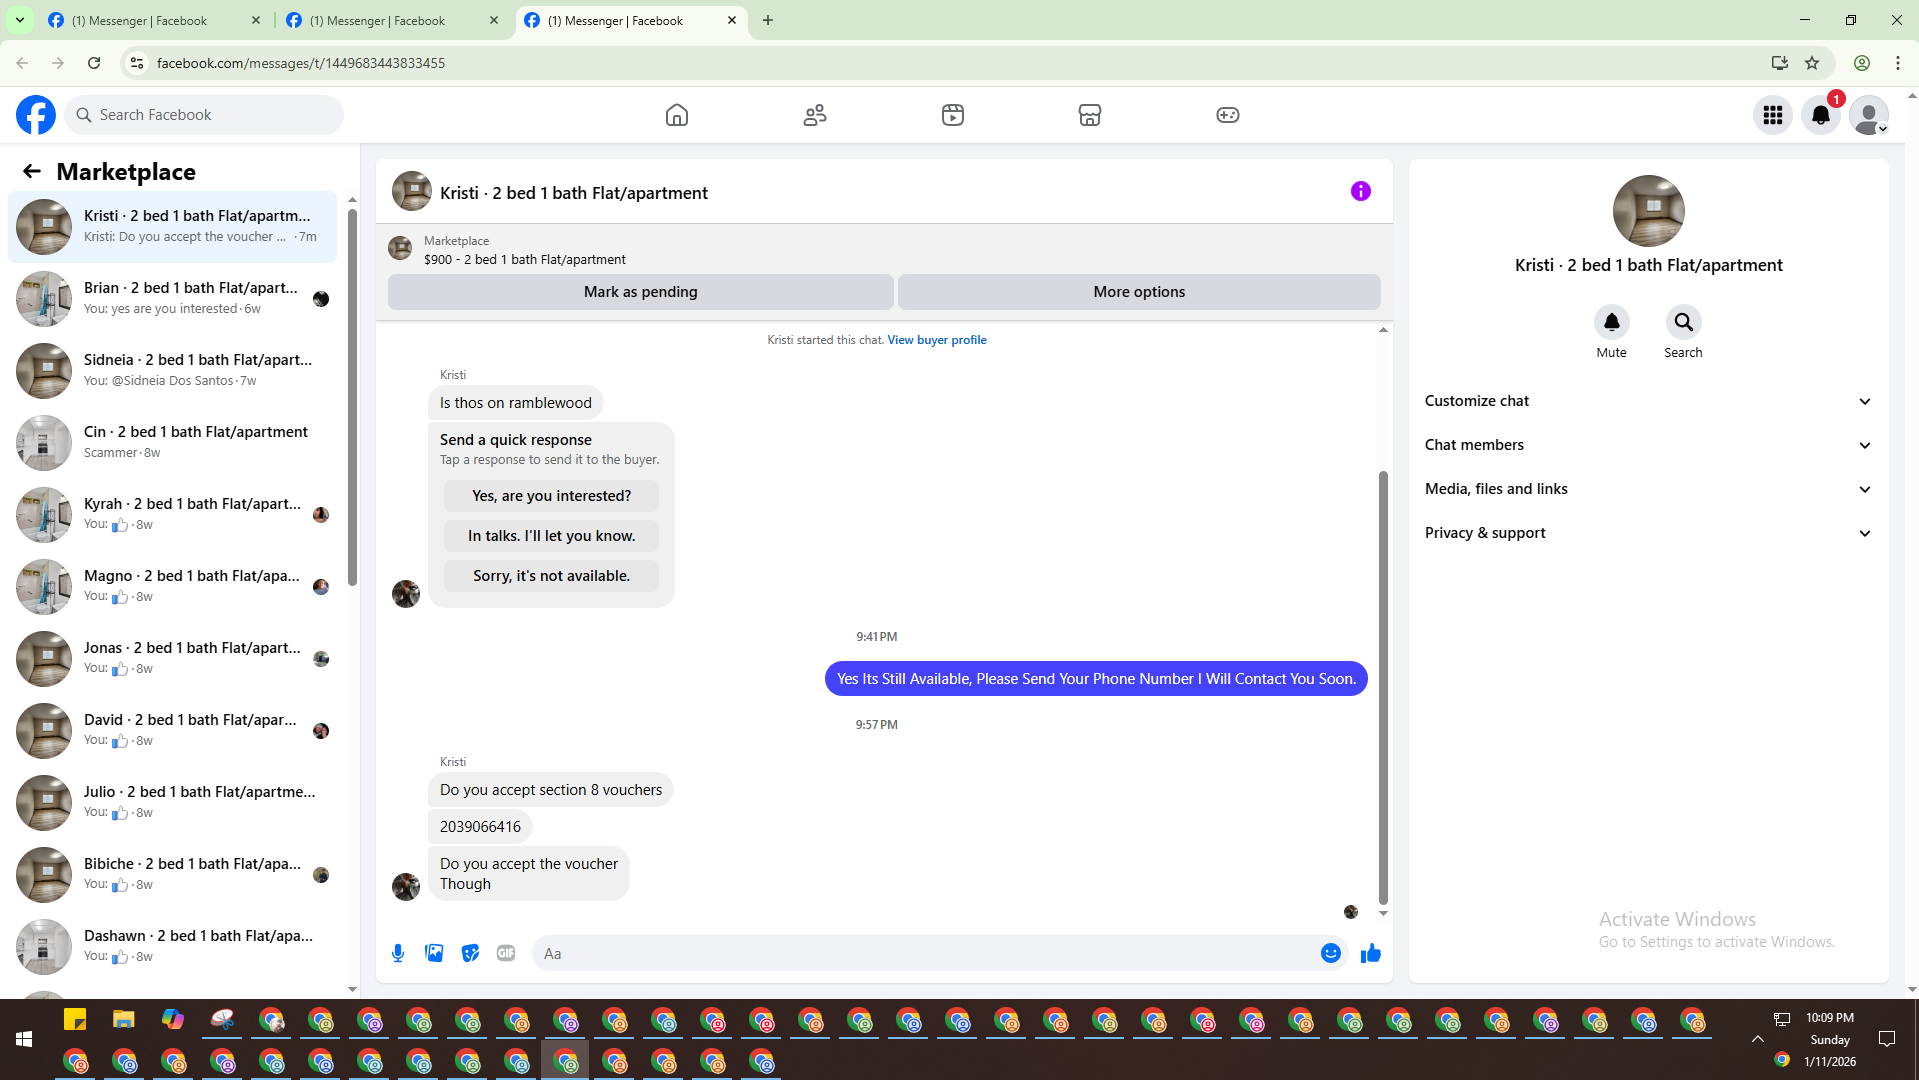Open View buyer profile link
This screenshot has height=1080, width=1919.
[937, 340]
